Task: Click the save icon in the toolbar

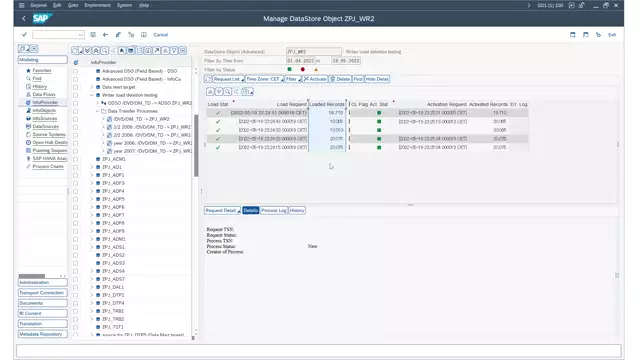Action: tap(93, 35)
